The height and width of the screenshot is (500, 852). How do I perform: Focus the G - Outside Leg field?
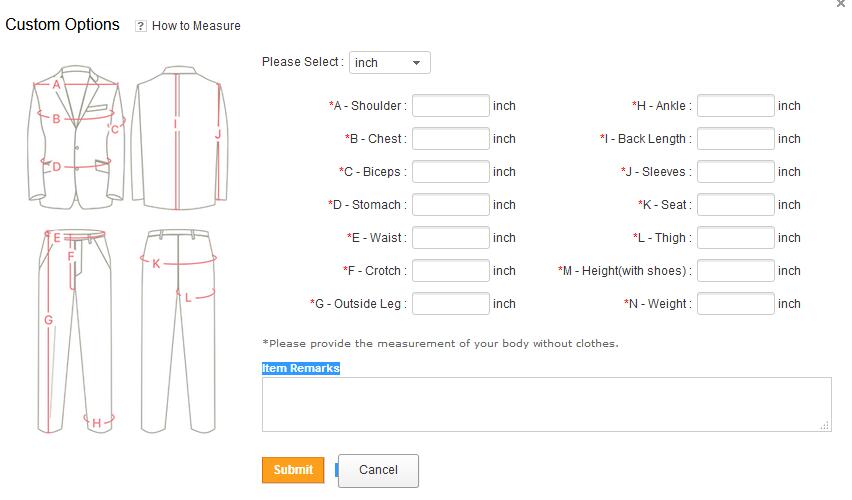(x=451, y=304)
